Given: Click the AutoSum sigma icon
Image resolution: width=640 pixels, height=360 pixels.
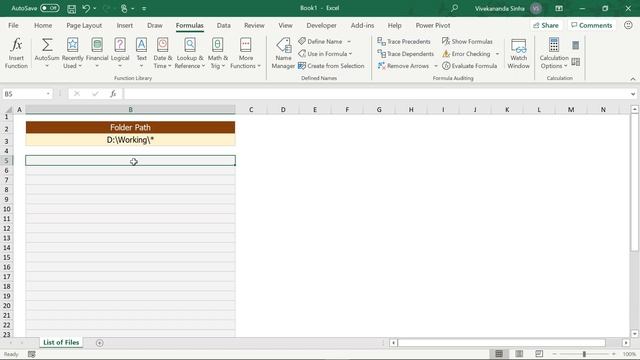Looking at the screenshot, I should 47,44.
